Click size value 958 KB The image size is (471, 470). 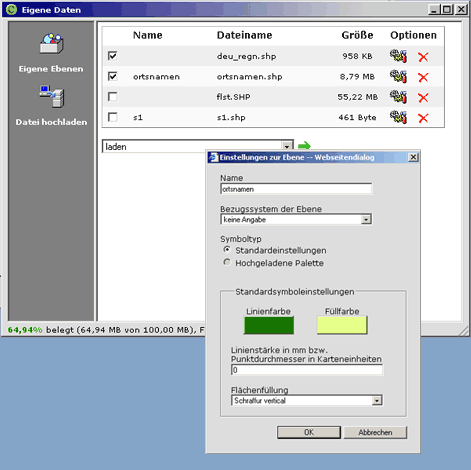tap(357, 56)
